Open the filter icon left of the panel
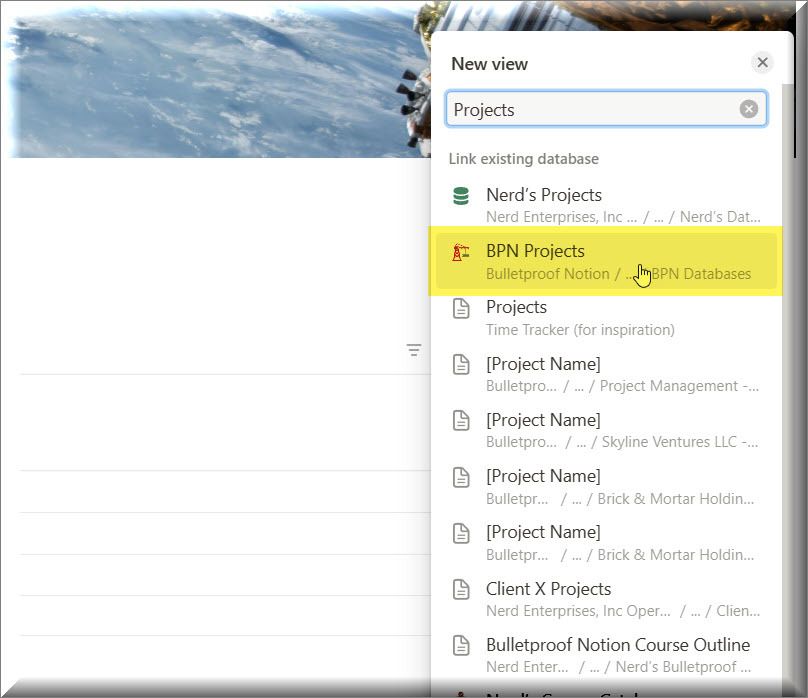The width and height of the screenshot is (808, 698). (x=414, y=350)
